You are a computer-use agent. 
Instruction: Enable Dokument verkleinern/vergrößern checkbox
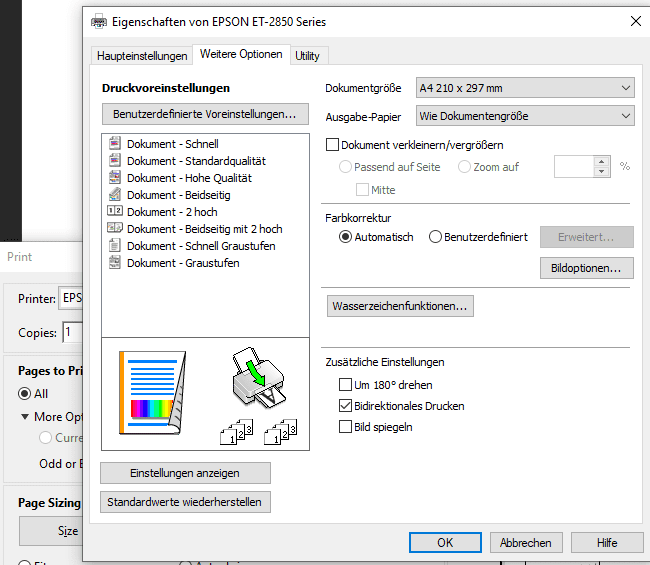tap(332, 145)
